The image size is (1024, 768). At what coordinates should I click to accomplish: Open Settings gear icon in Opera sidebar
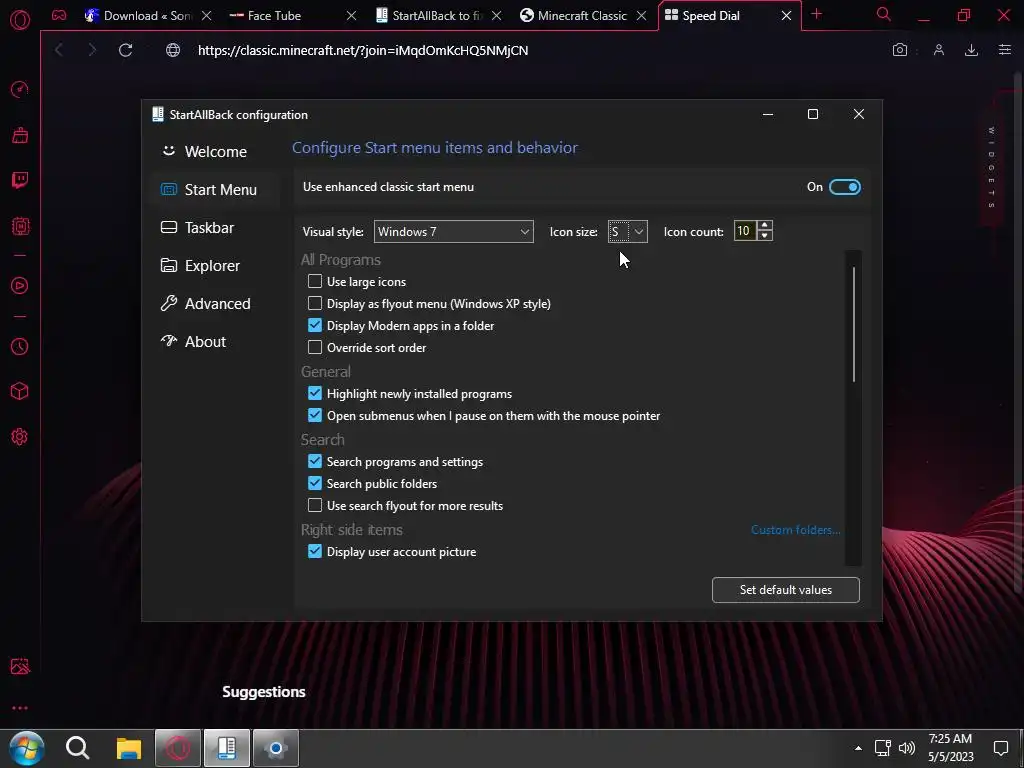(x=20, y=437)
